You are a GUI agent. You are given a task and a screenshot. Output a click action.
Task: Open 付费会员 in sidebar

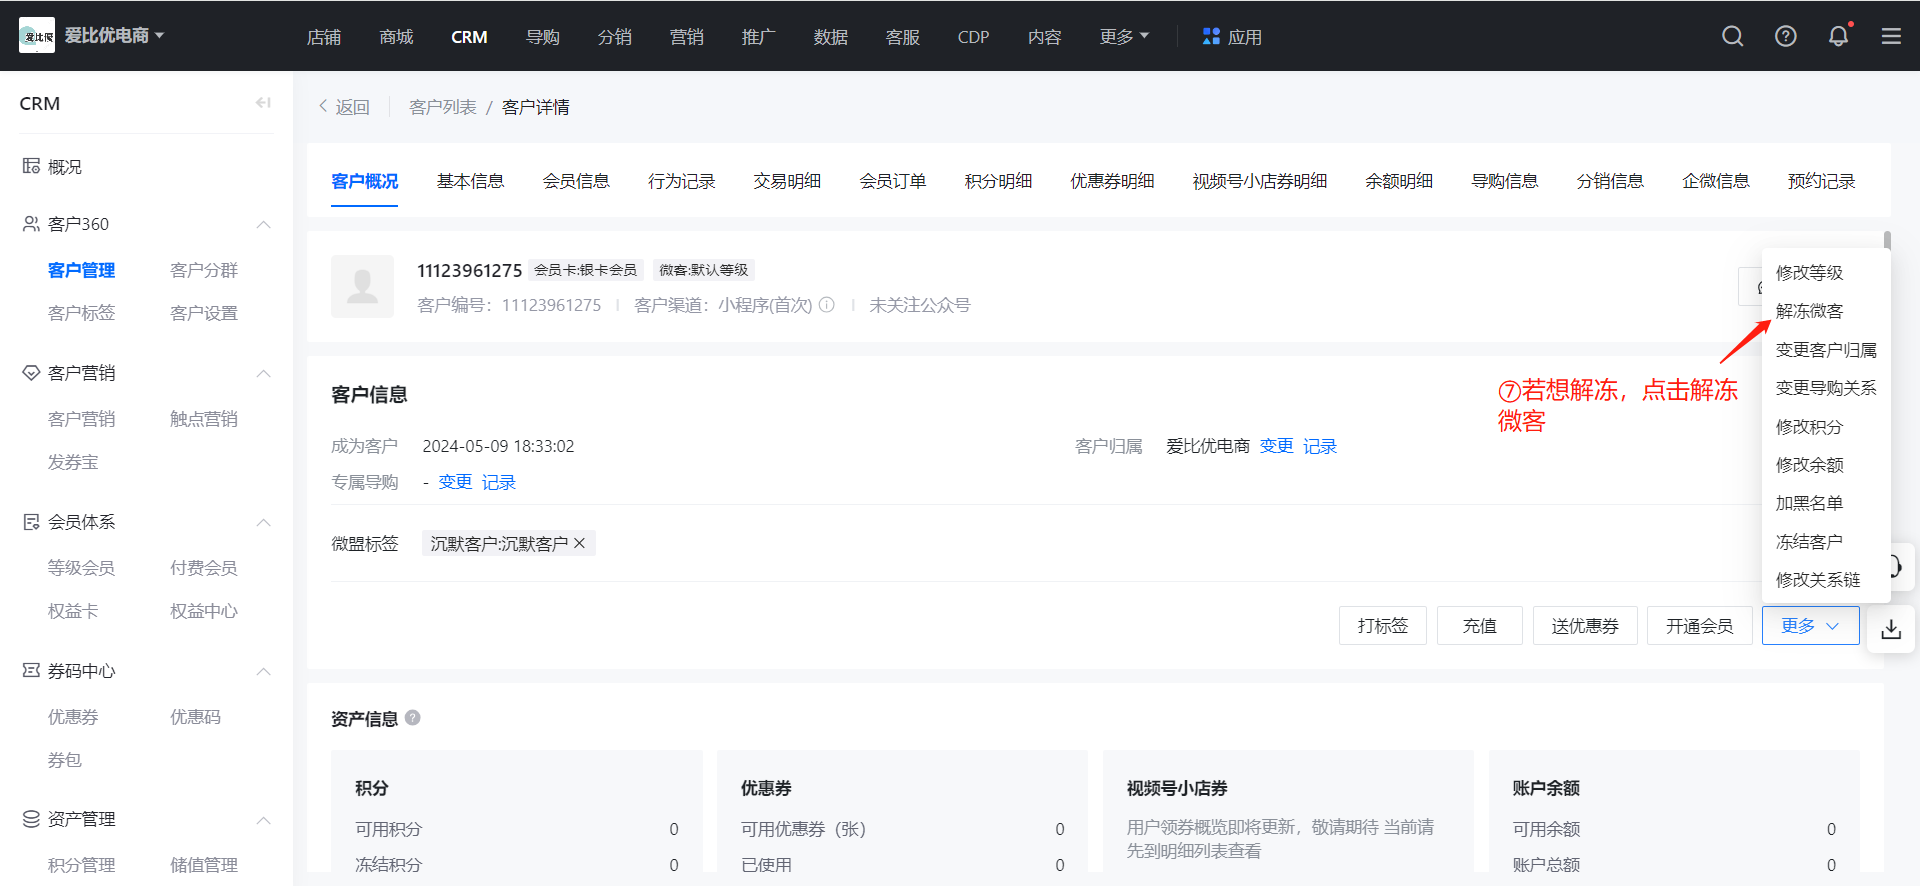204,568
